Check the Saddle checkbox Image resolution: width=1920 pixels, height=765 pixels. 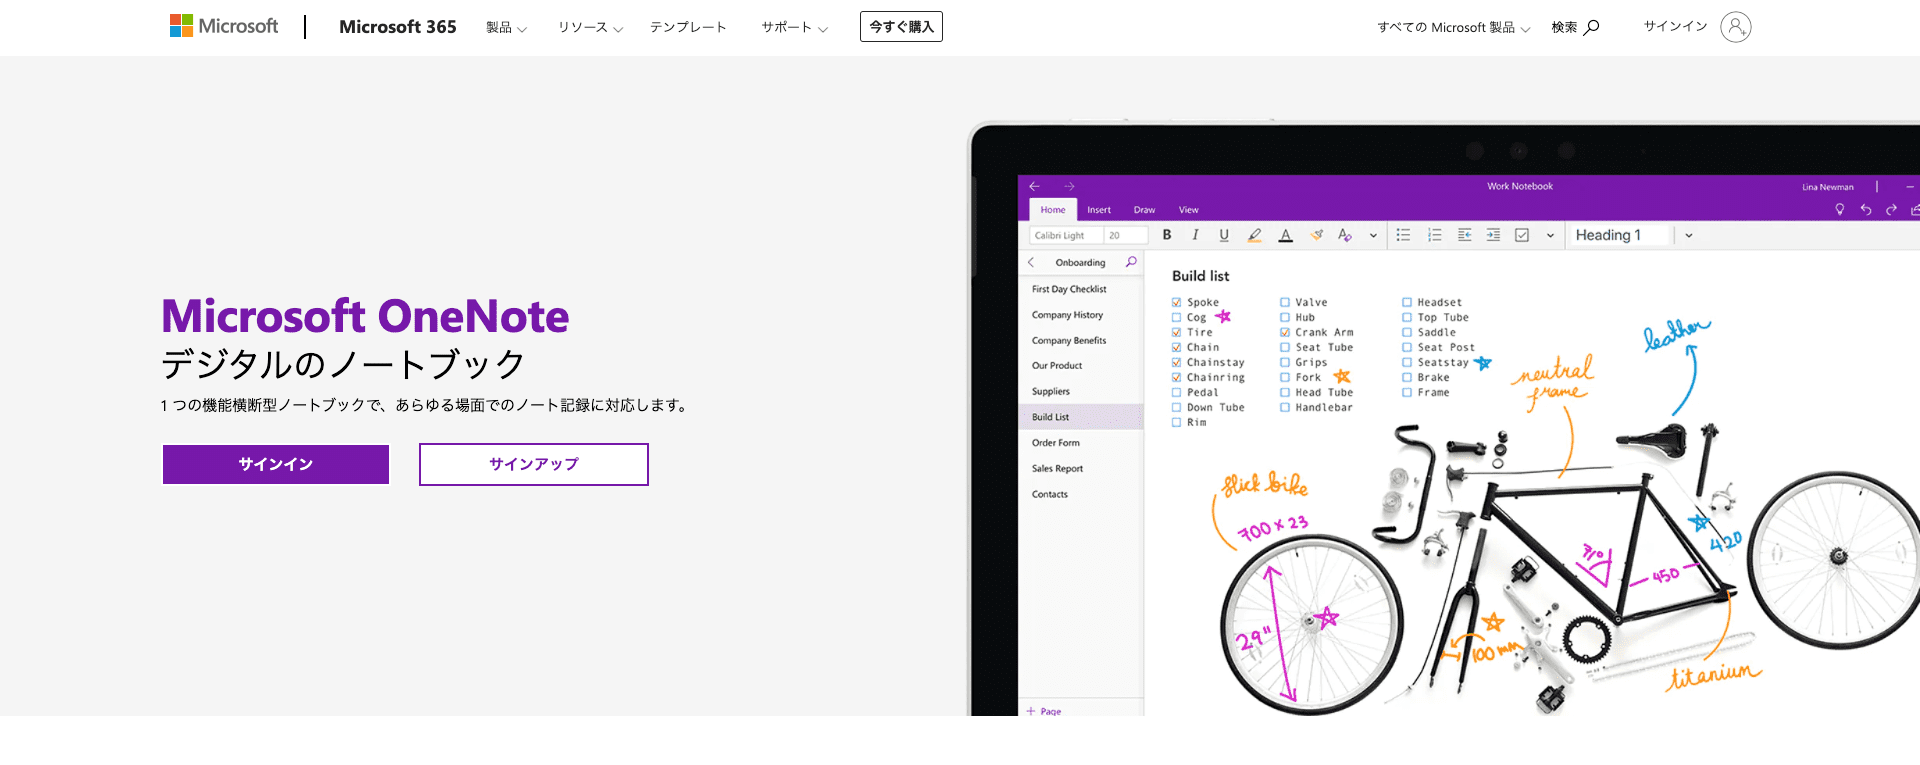click(1407, 332)
